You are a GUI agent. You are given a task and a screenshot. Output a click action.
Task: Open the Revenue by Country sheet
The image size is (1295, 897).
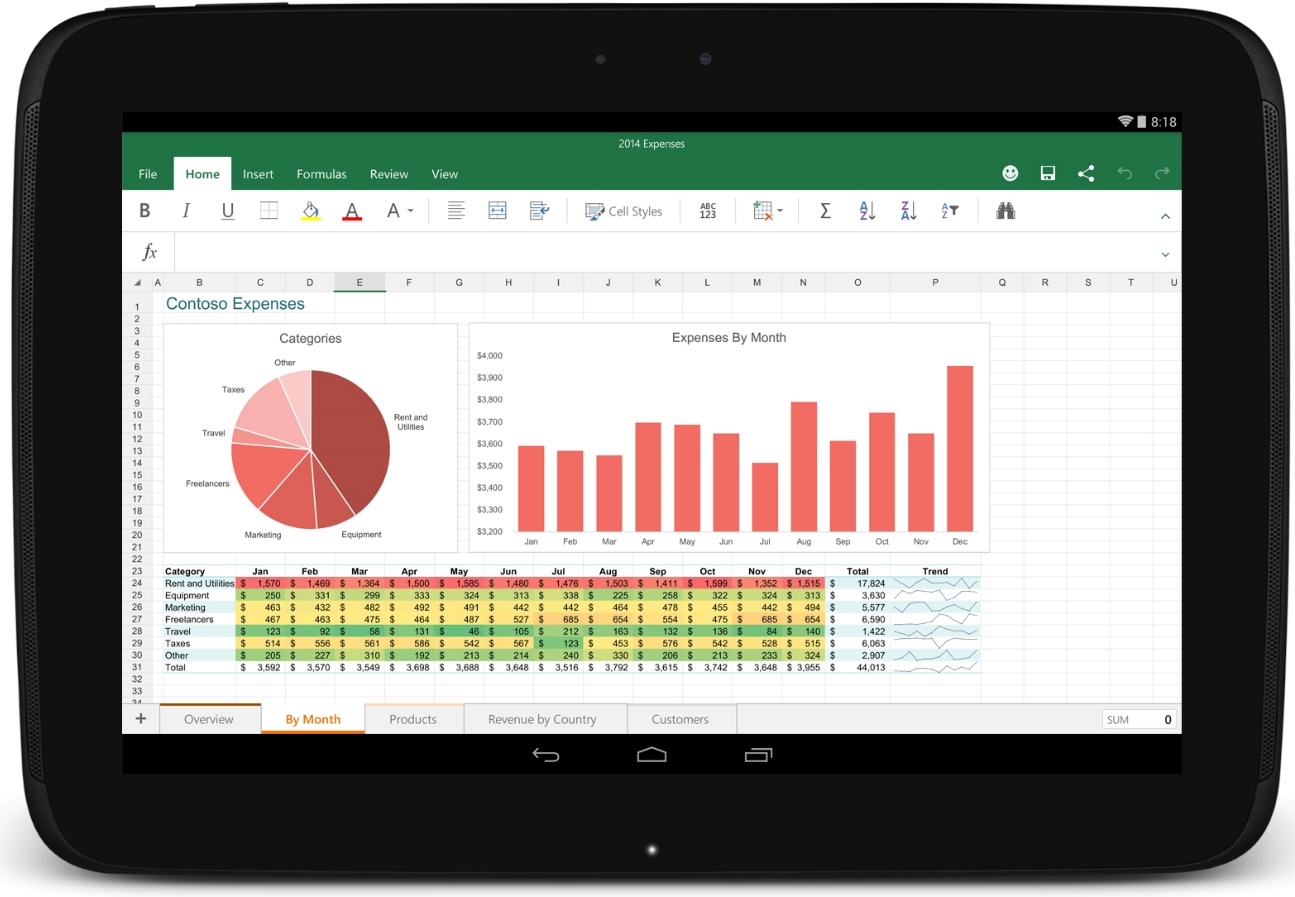click(544, 719)
